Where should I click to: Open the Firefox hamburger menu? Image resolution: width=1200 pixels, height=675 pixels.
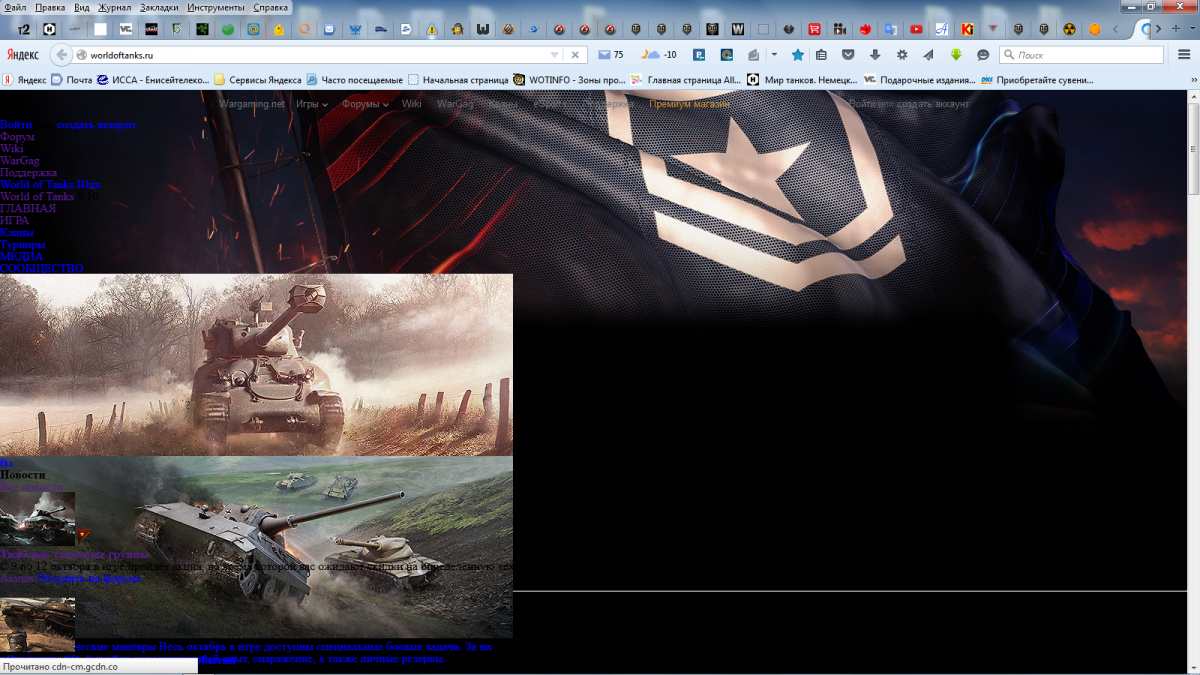1184,55
